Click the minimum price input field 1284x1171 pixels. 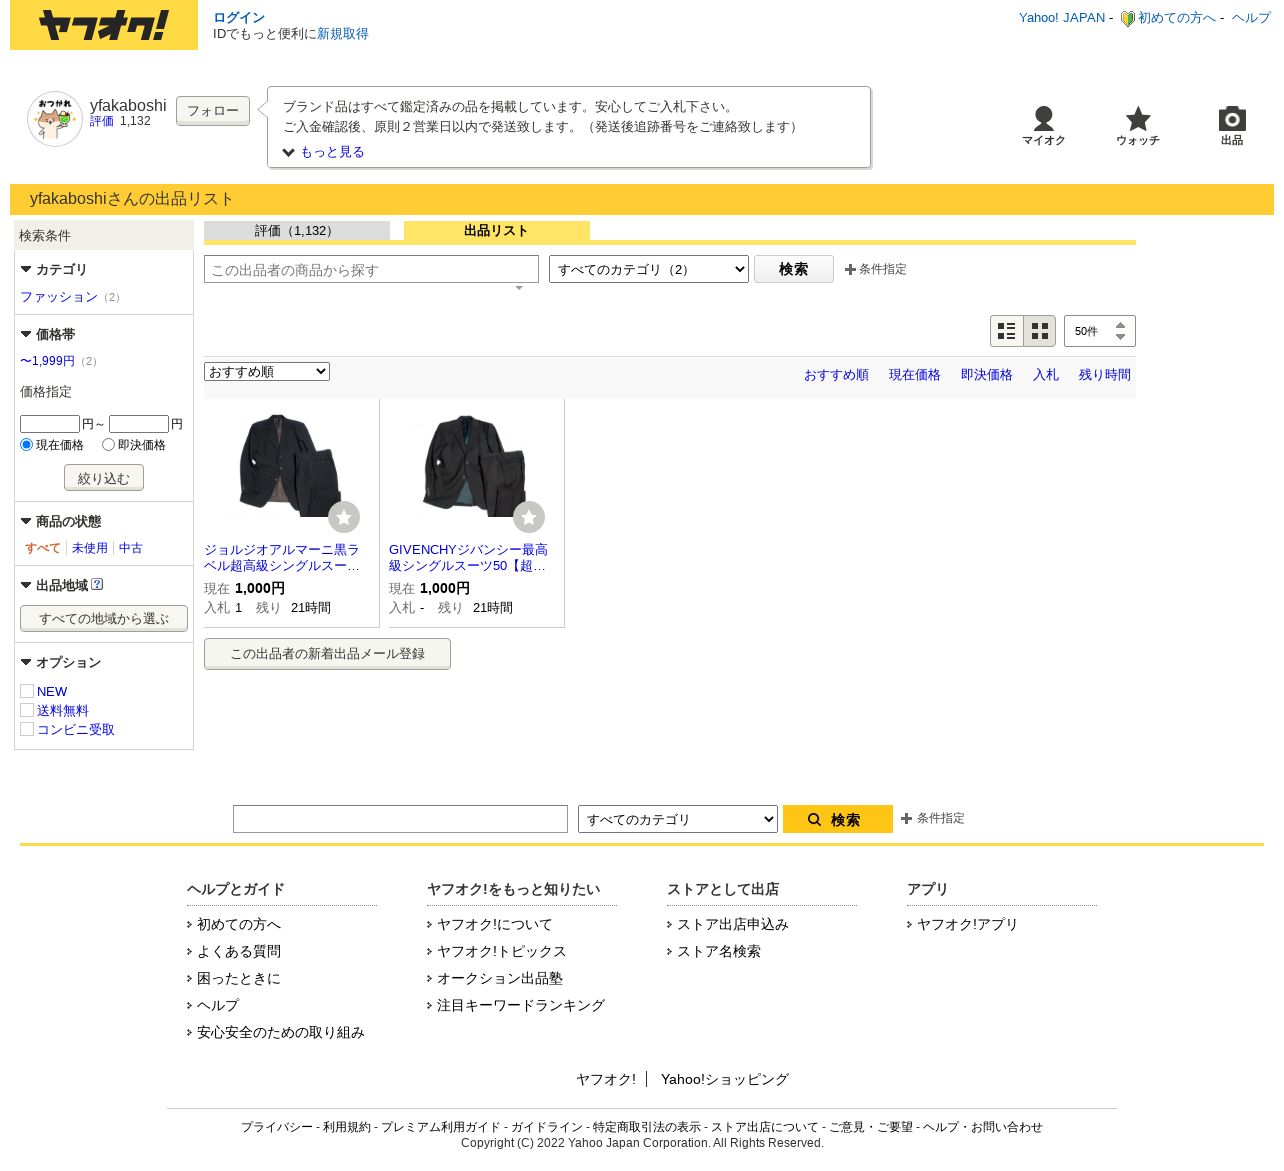50,424
